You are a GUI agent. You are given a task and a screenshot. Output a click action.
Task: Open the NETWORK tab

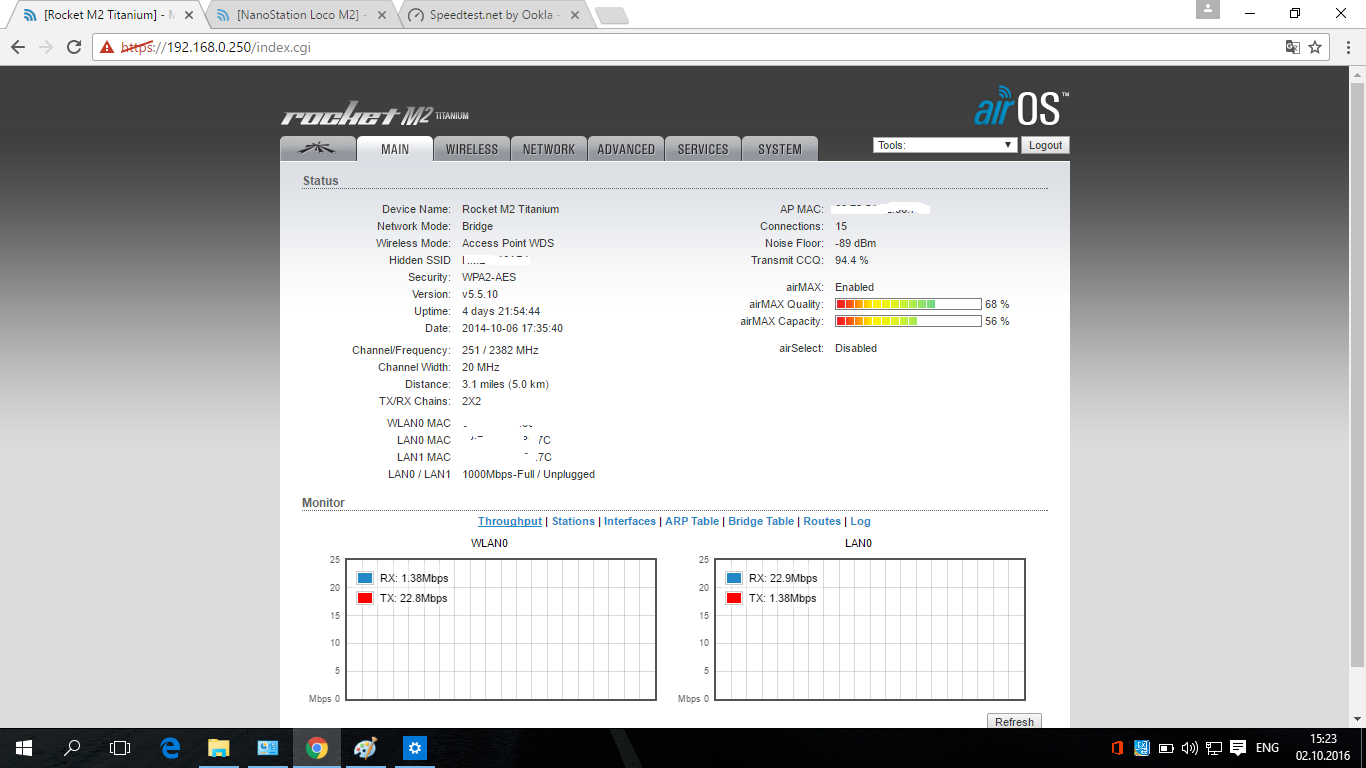[549, 149]
